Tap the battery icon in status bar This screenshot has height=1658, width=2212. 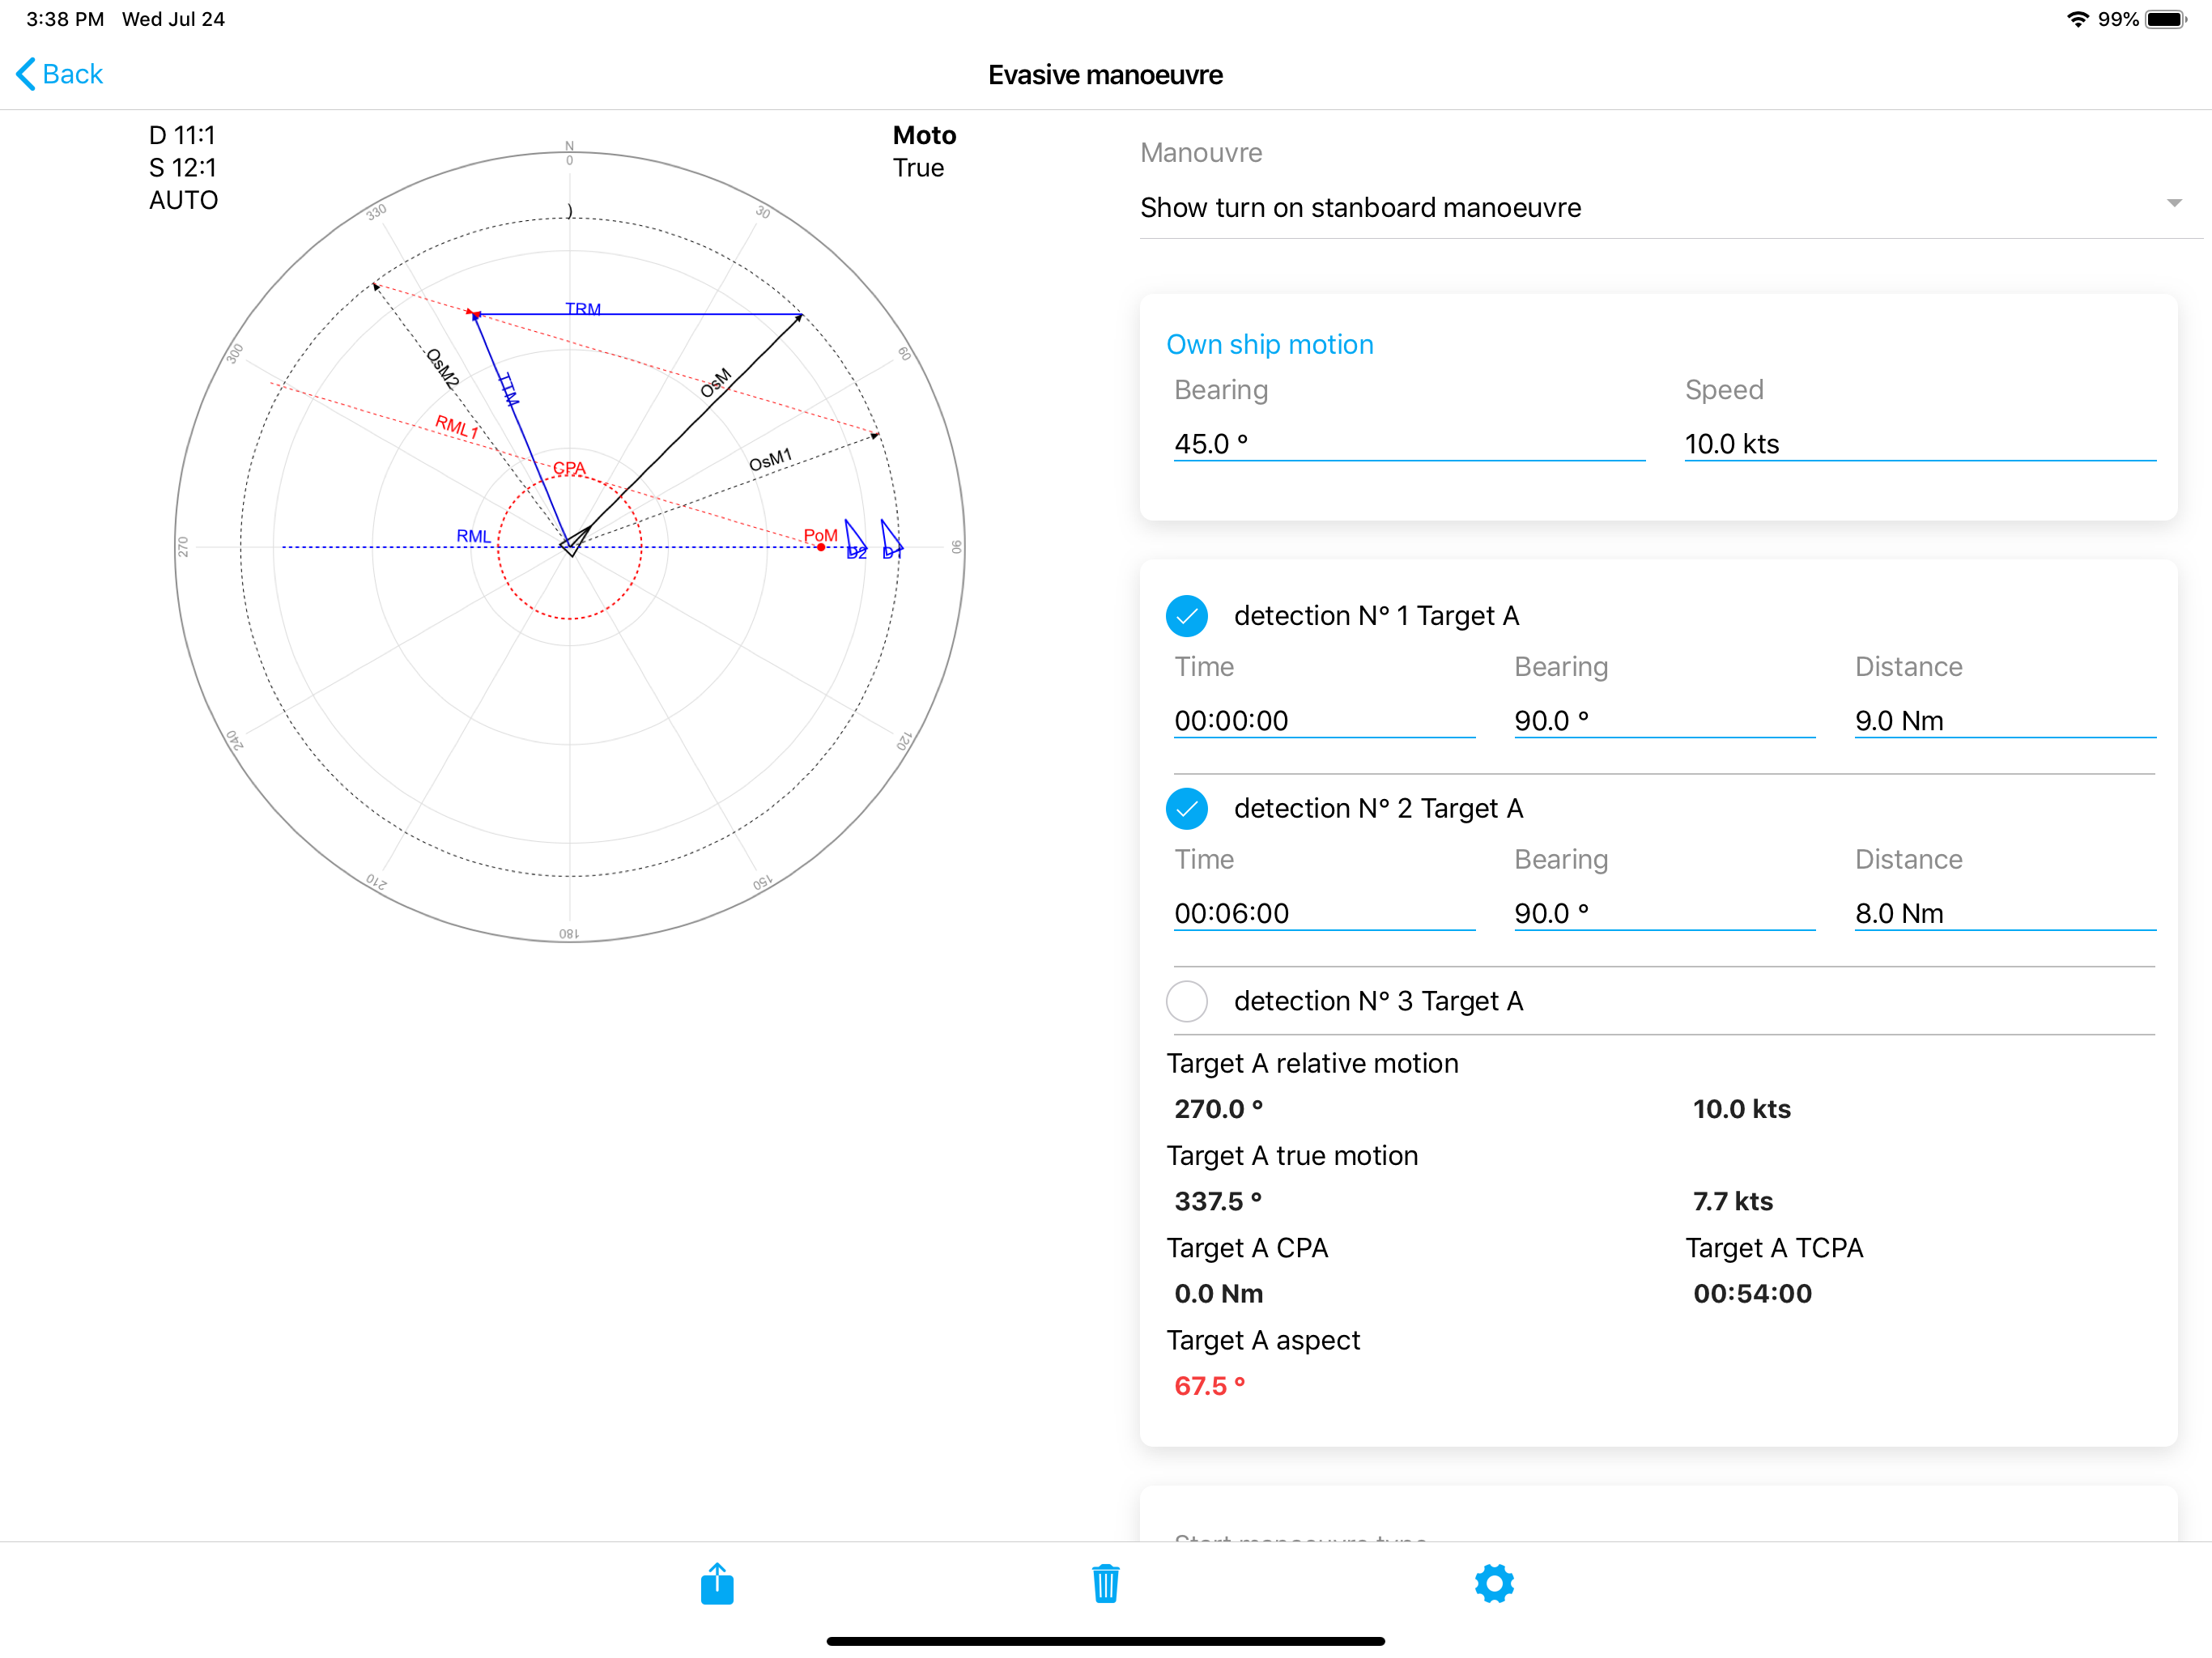point(2166,19)
